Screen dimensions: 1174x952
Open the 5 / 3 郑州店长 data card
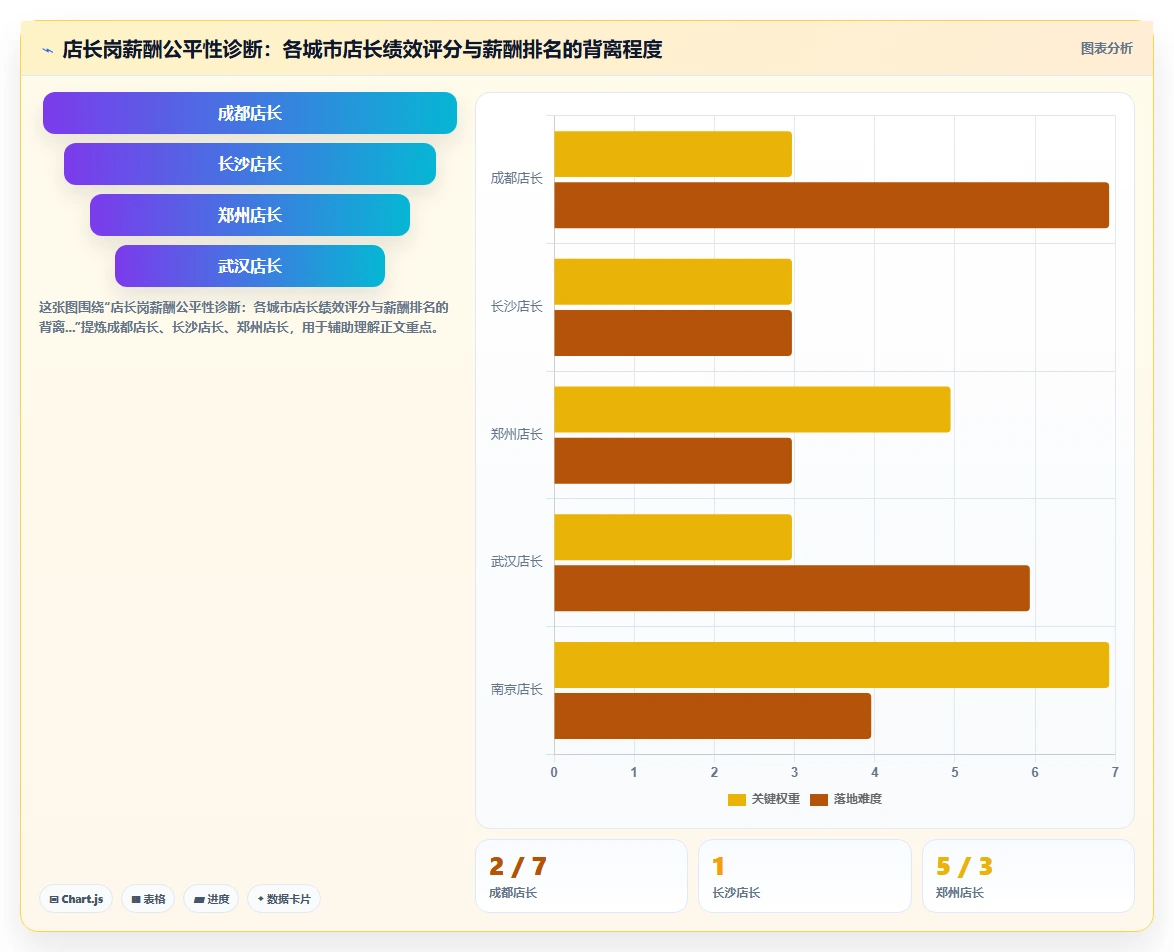1028,876
